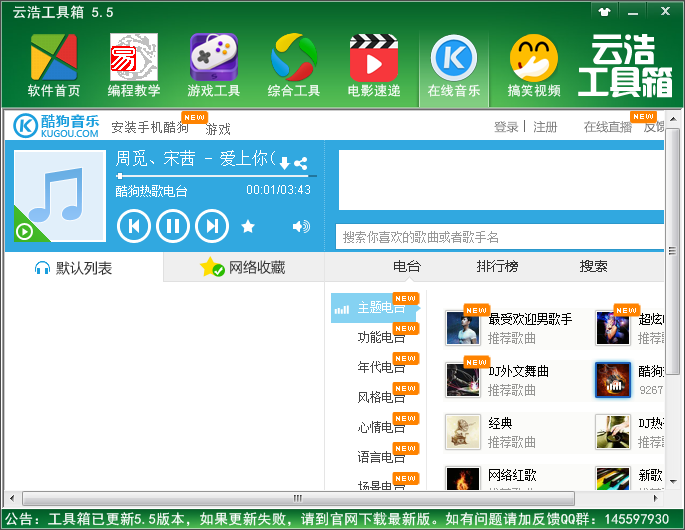Click the 注册 register link
Screen dimensions: 685x530
(545, 127)
